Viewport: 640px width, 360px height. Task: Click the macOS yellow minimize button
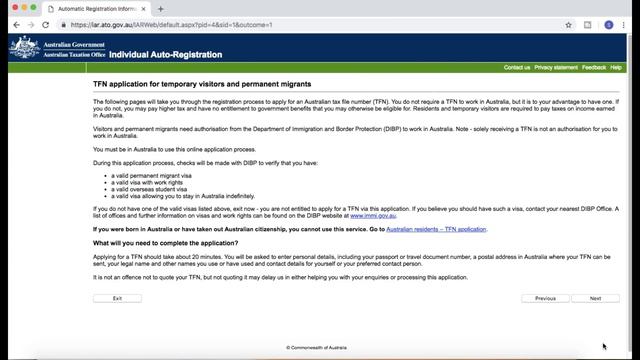(x=24, y=7)
